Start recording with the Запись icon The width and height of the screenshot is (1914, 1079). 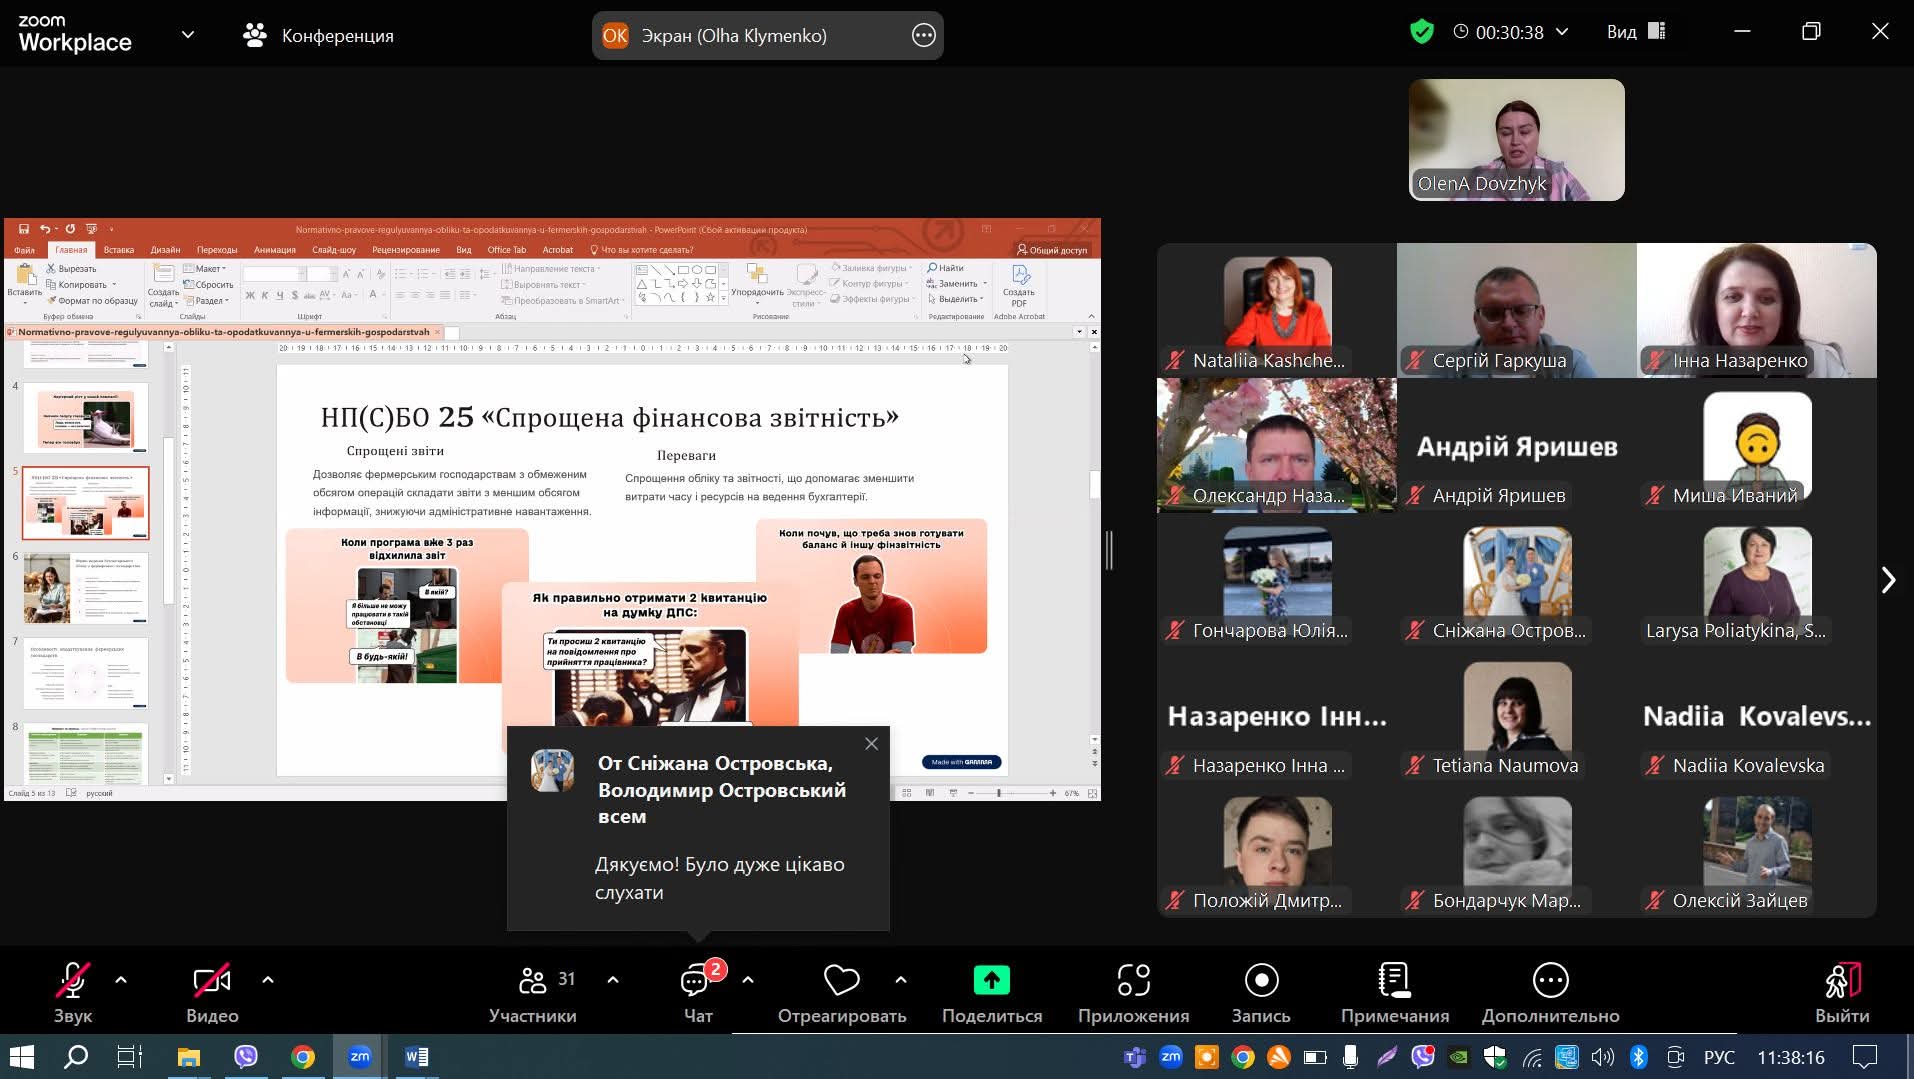(1260, 981)
